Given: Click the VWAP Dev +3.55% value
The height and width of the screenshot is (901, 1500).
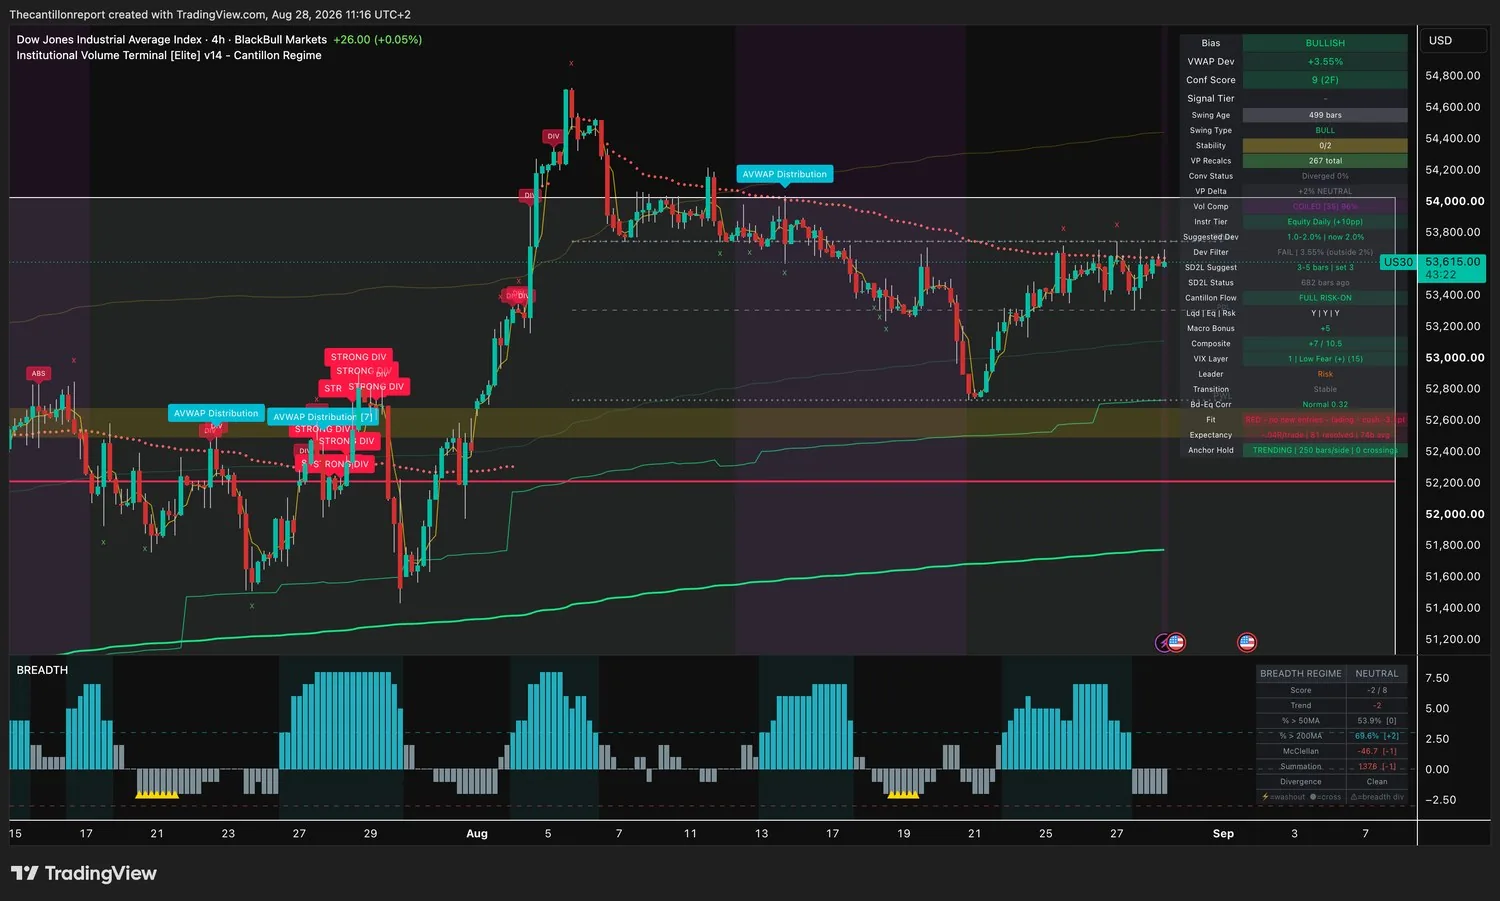Looking at the screenshot, I should [x=1325, y=62].
